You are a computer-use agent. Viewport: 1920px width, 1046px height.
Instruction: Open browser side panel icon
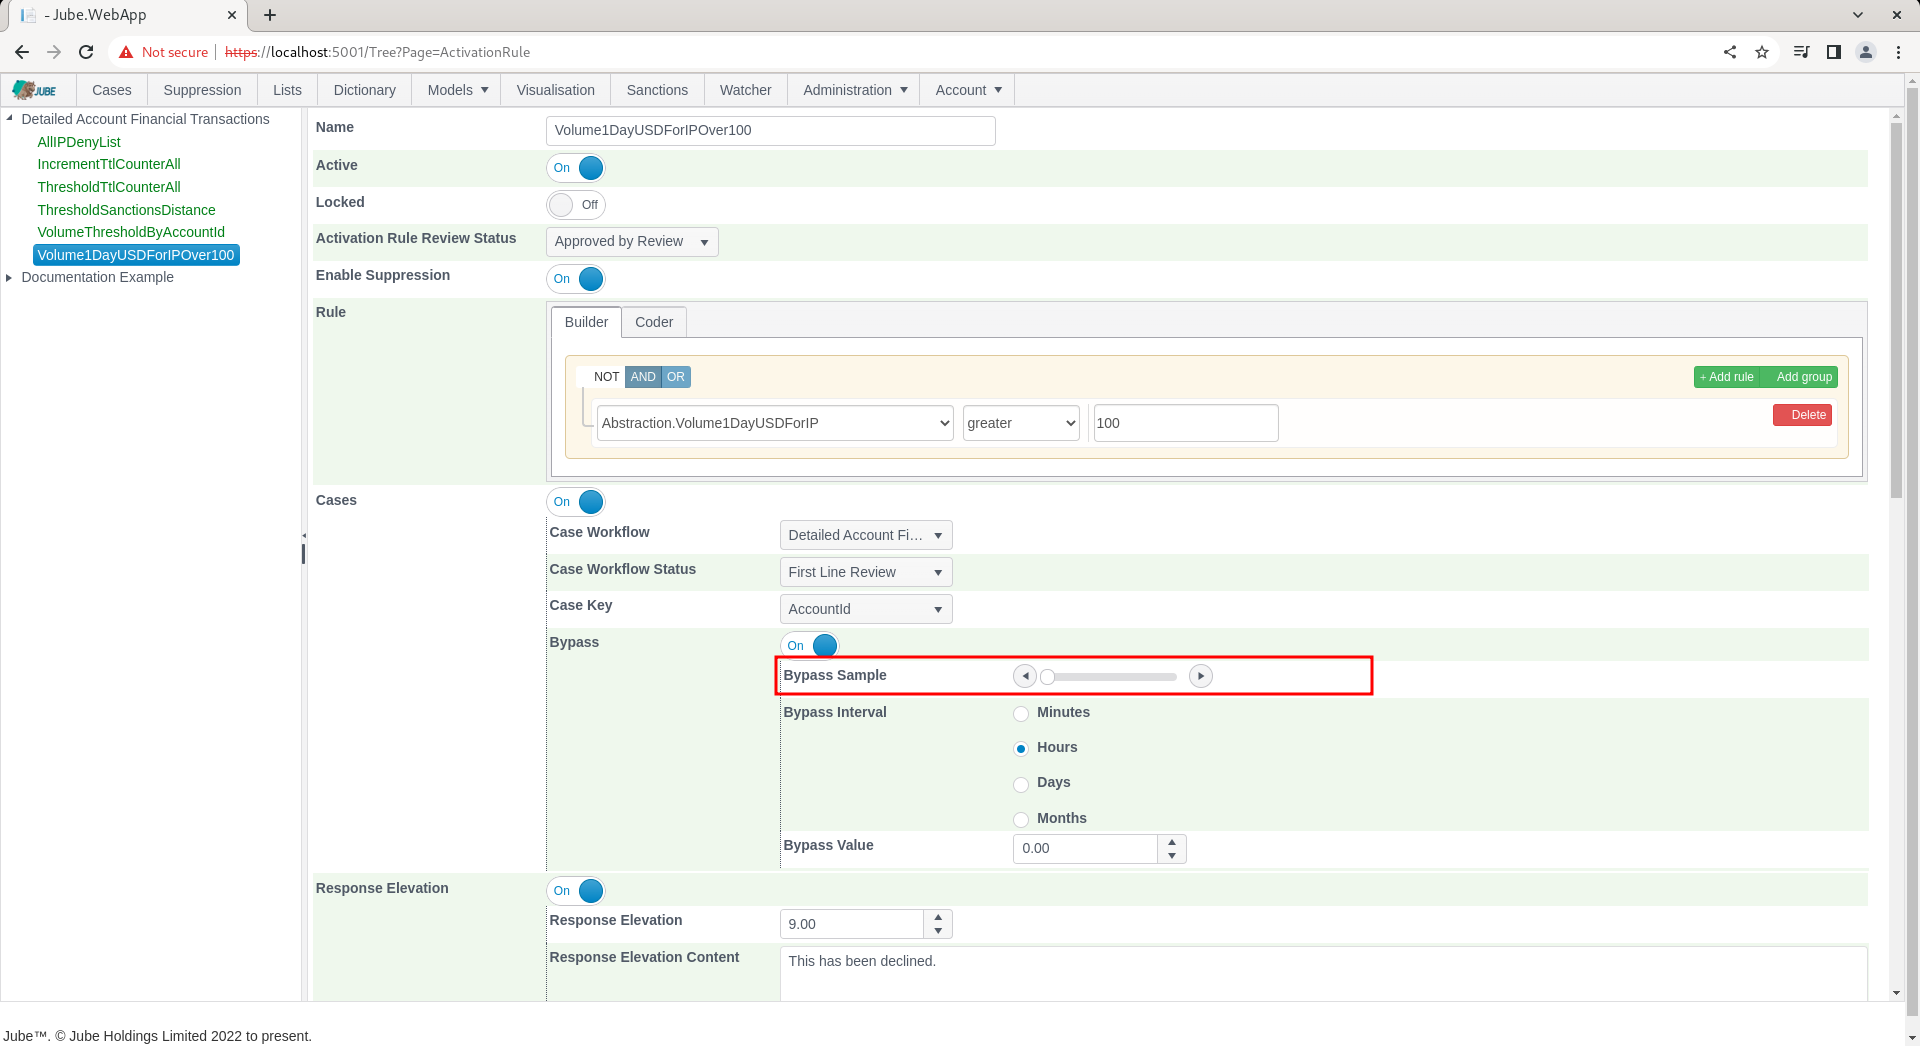(1834, 52)
